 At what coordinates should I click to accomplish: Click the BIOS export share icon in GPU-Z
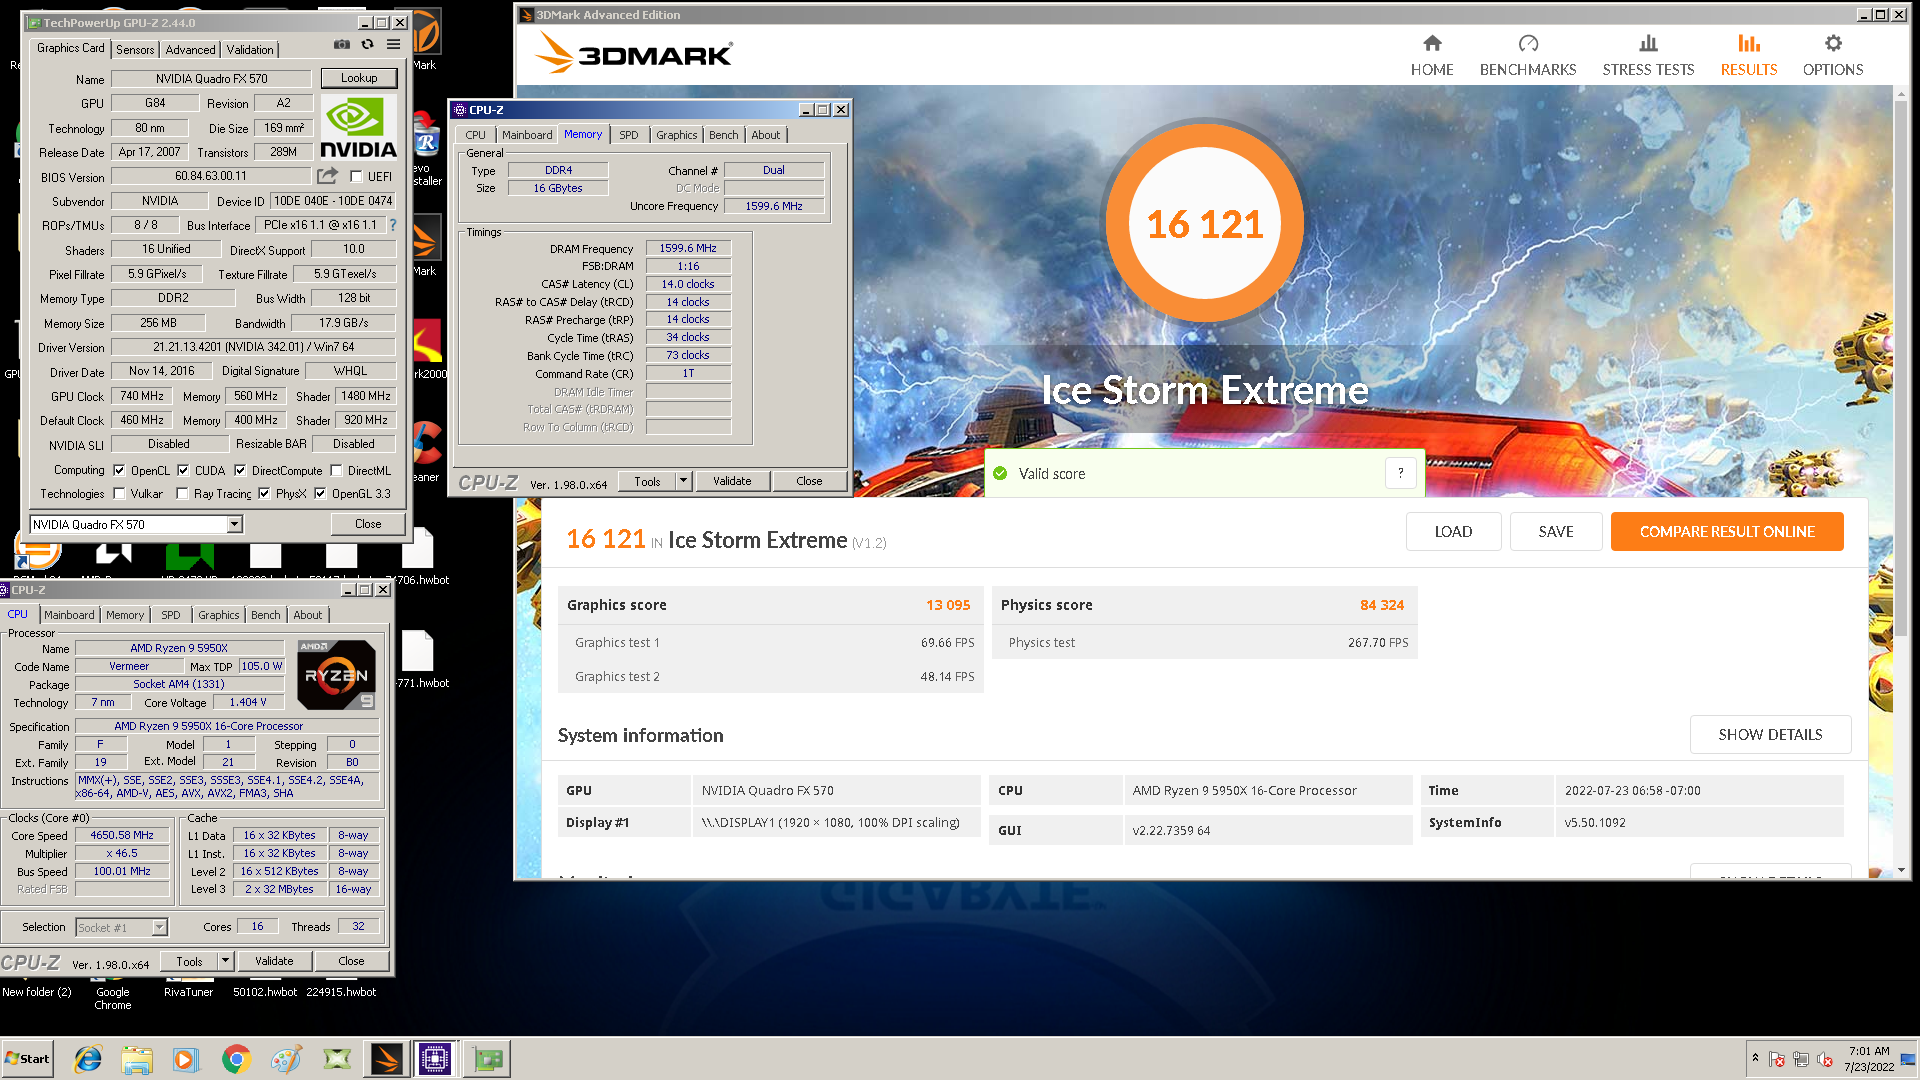tap(327, 176)
